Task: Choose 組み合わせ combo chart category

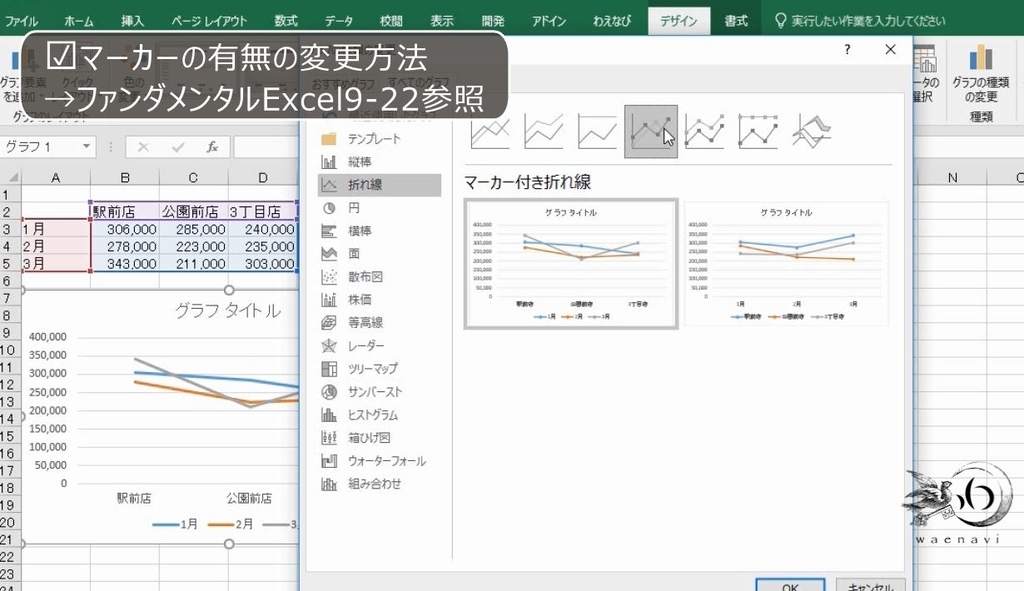Action: tap(379, 484)
